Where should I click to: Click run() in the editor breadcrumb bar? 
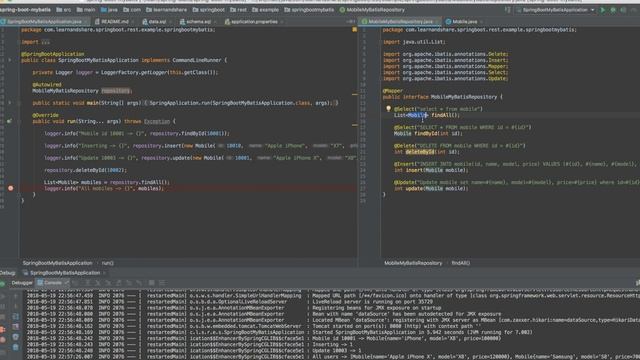[x=108, y=263]
